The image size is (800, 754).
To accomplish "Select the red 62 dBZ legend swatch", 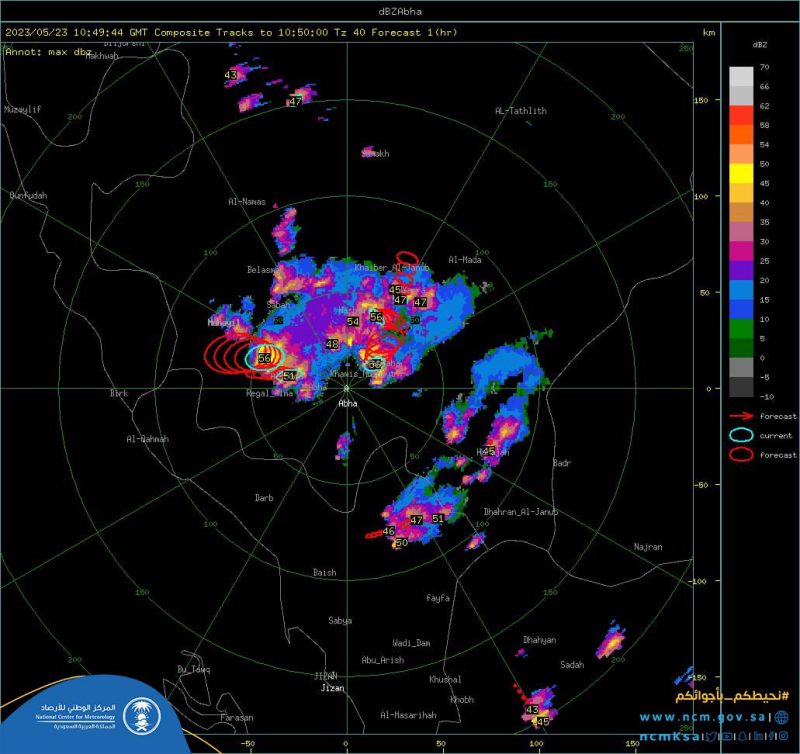I will pyautogui.click(x=741, y=115).
